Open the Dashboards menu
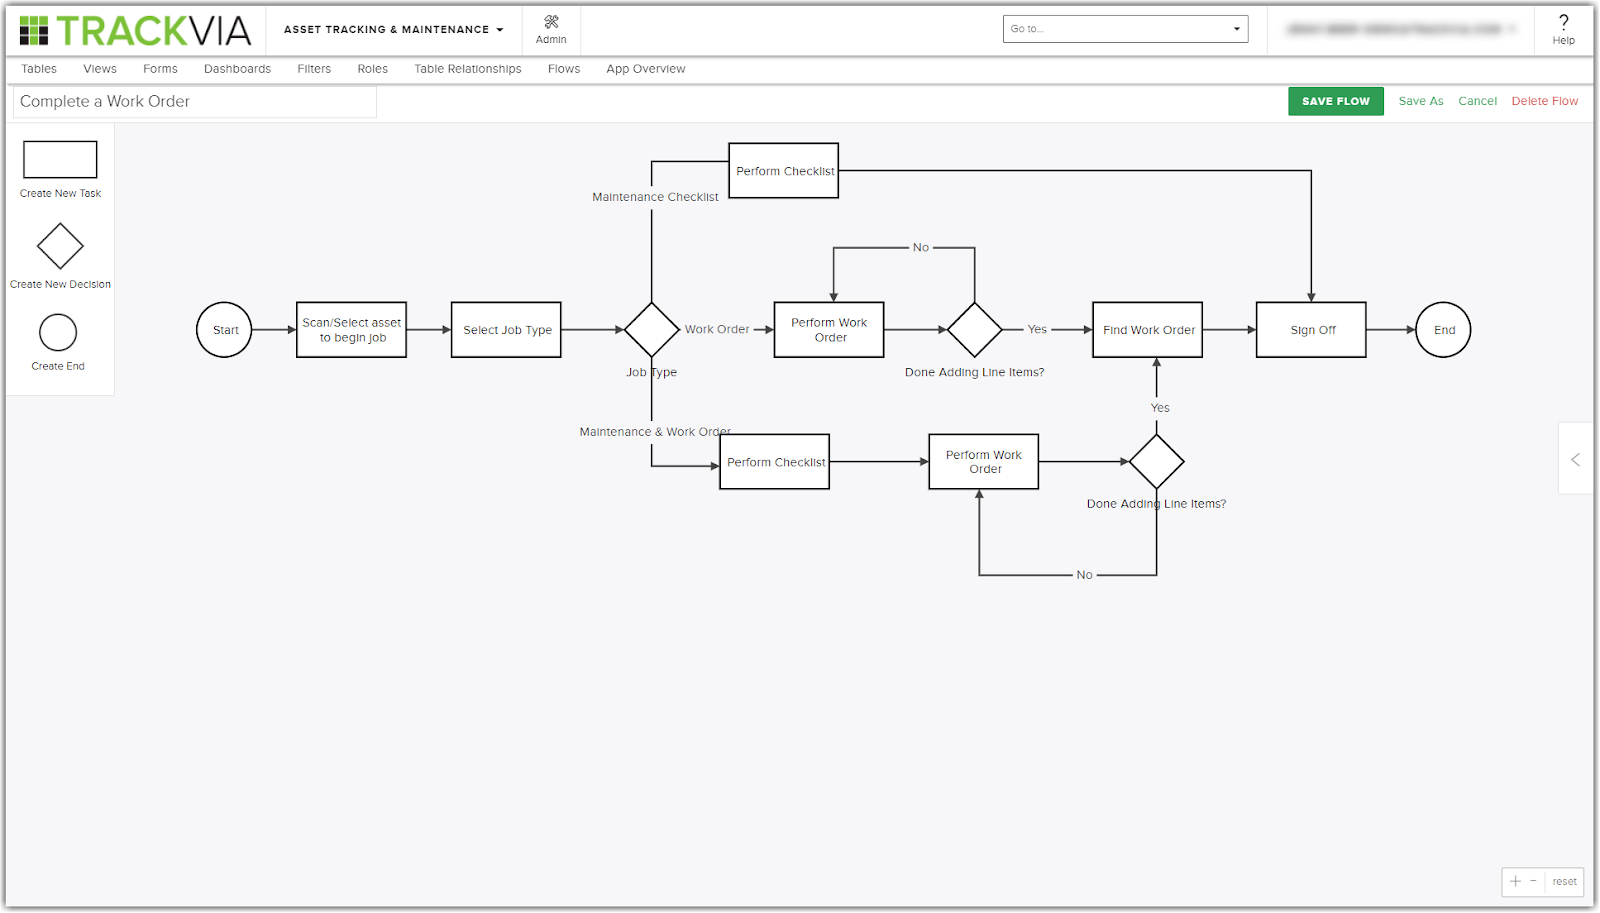 pyautogui.click(x=237, y=69)
